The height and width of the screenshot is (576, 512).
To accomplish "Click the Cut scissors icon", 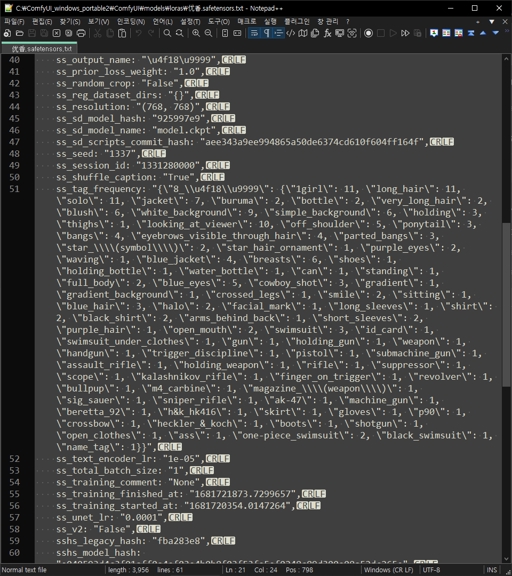I will tap(97, 33).
